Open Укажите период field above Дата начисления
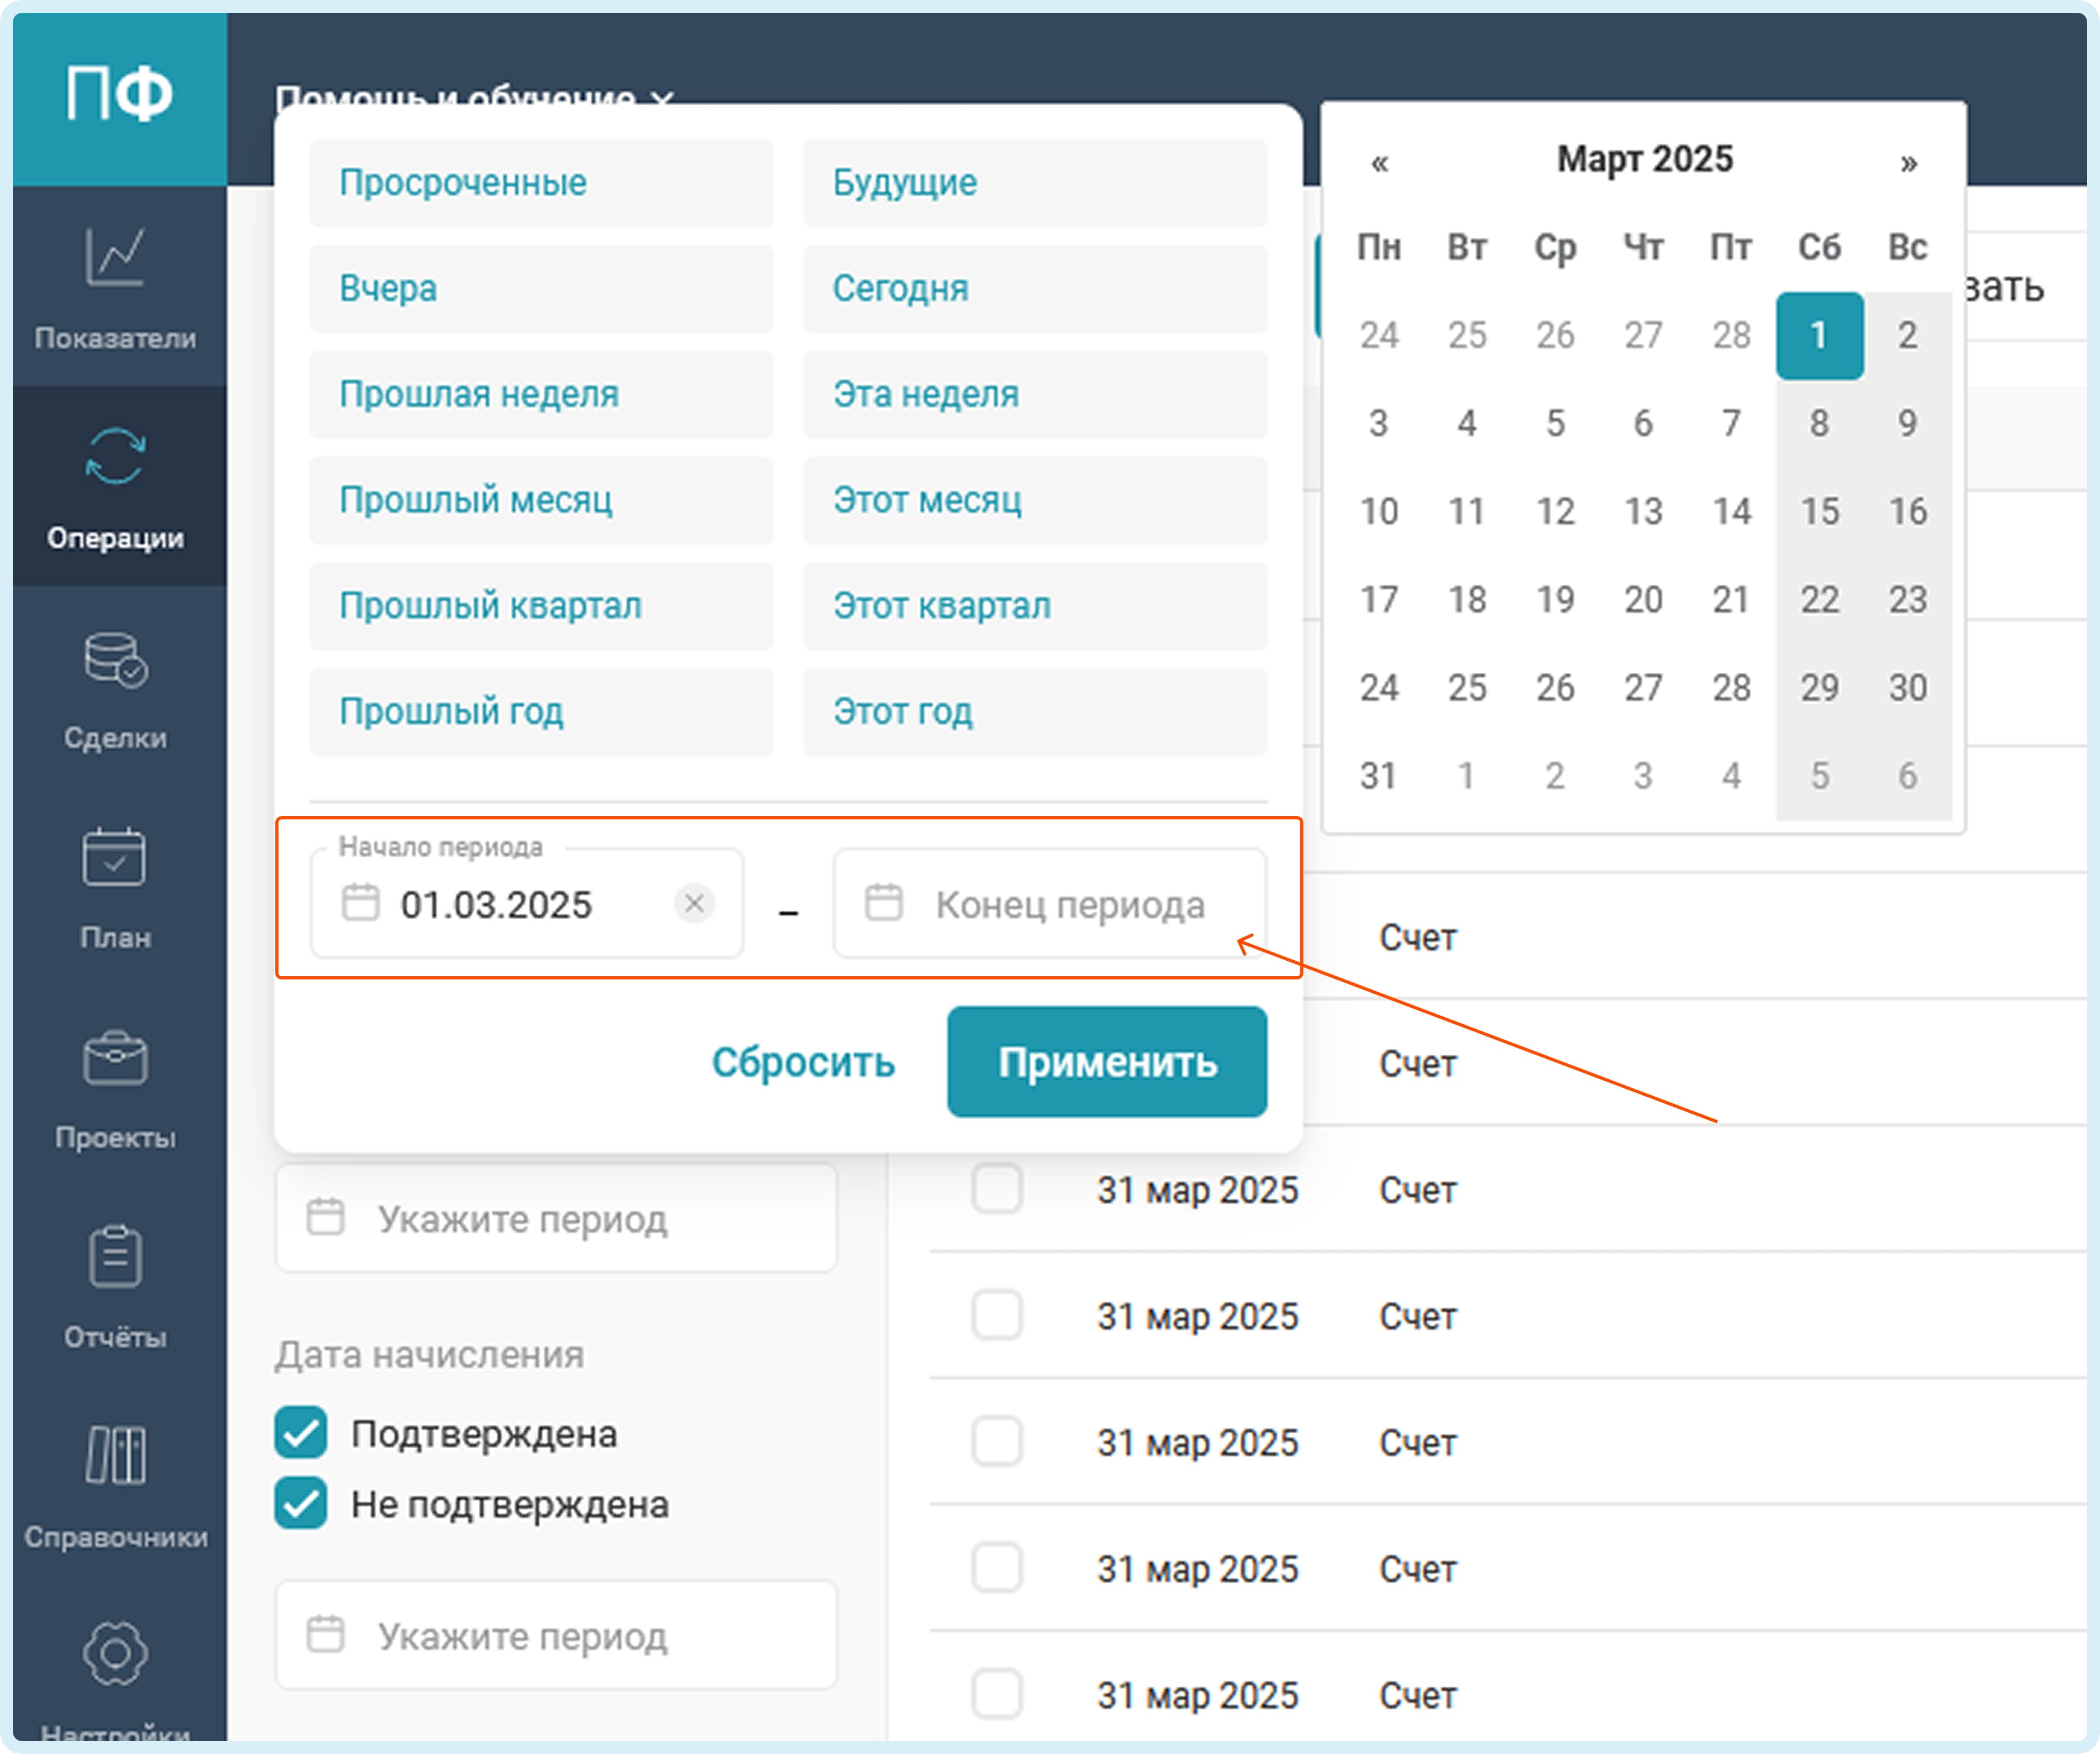This screenshot has width=2100, height=1754. 556,1218
